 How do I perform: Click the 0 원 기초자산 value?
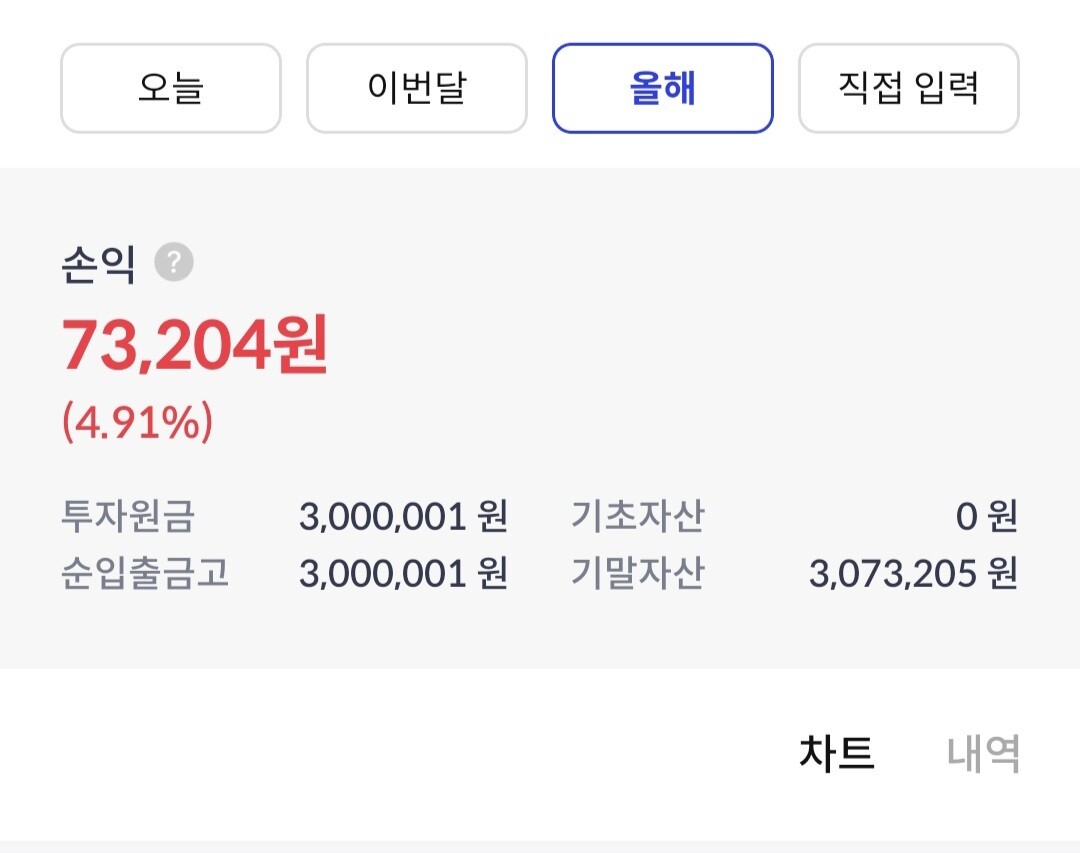[x=986, y=517]
